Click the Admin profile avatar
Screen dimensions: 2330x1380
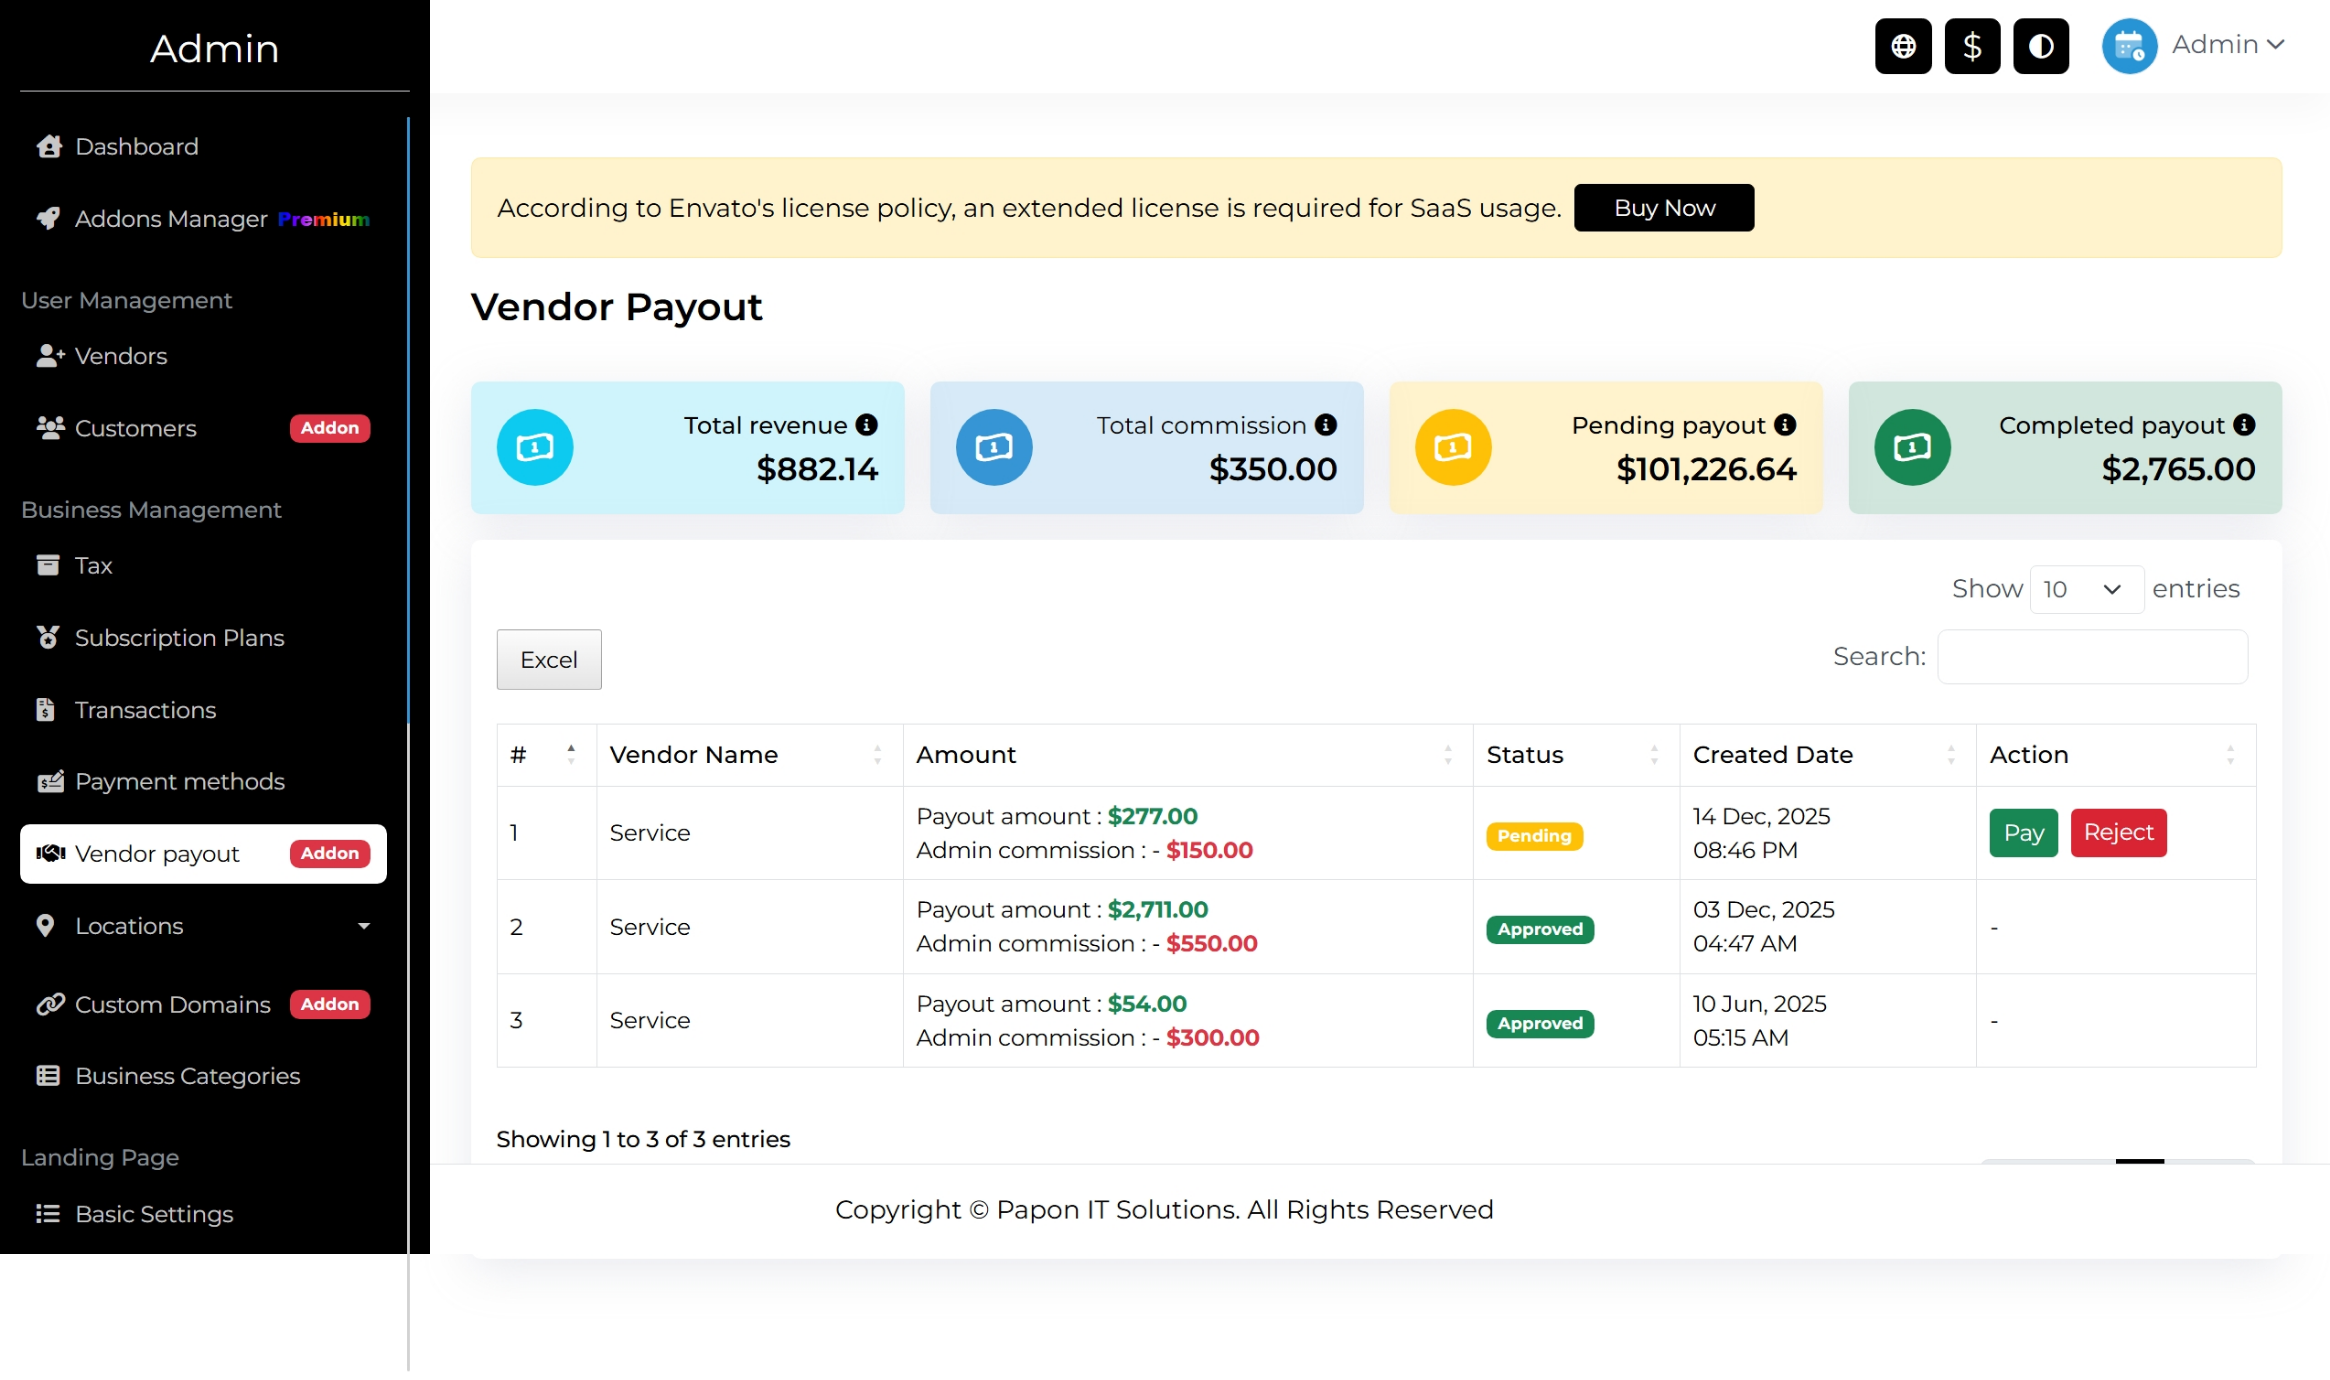coord(2129,46)
